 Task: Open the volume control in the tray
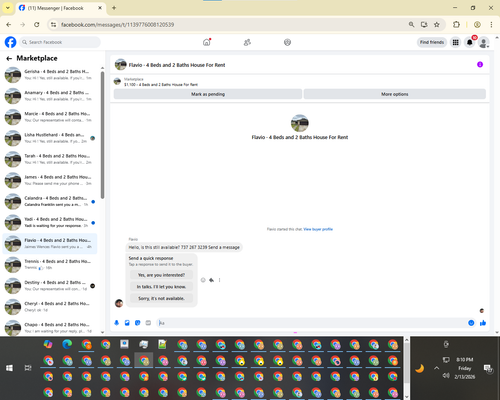point(446,376)
